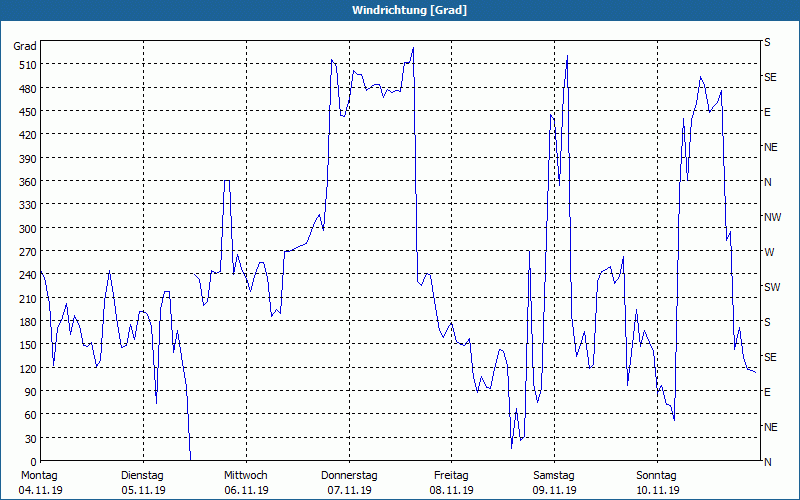Select the date 06.11.19

coord(246,490)
